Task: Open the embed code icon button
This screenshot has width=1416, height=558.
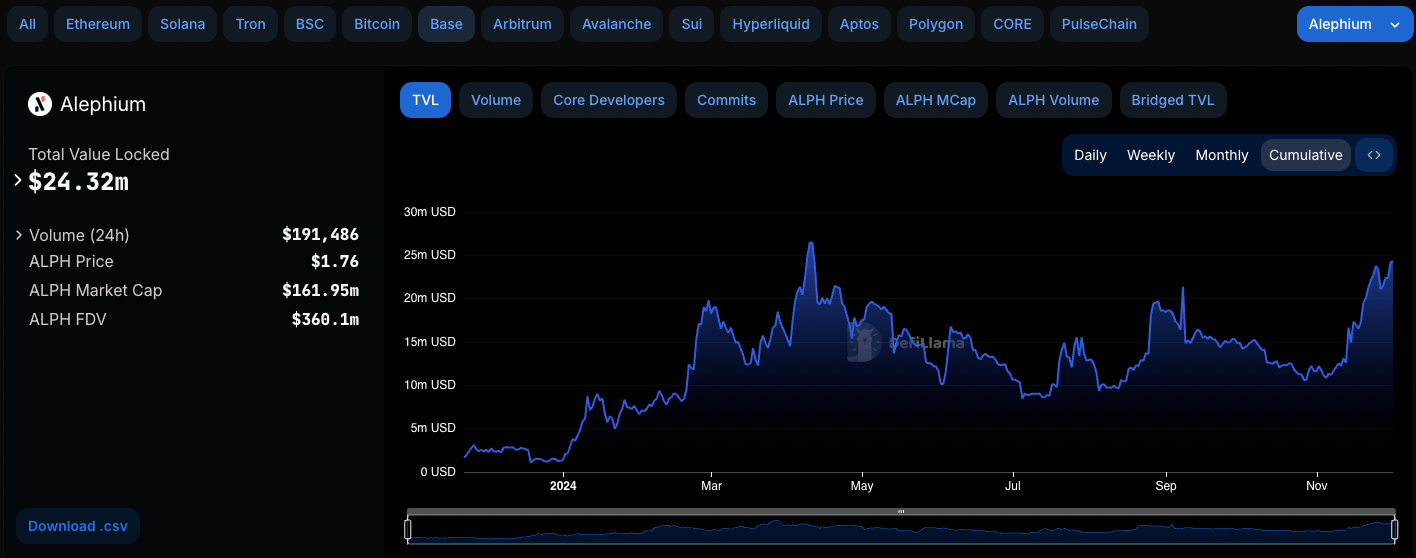Action: point(1374,155)
